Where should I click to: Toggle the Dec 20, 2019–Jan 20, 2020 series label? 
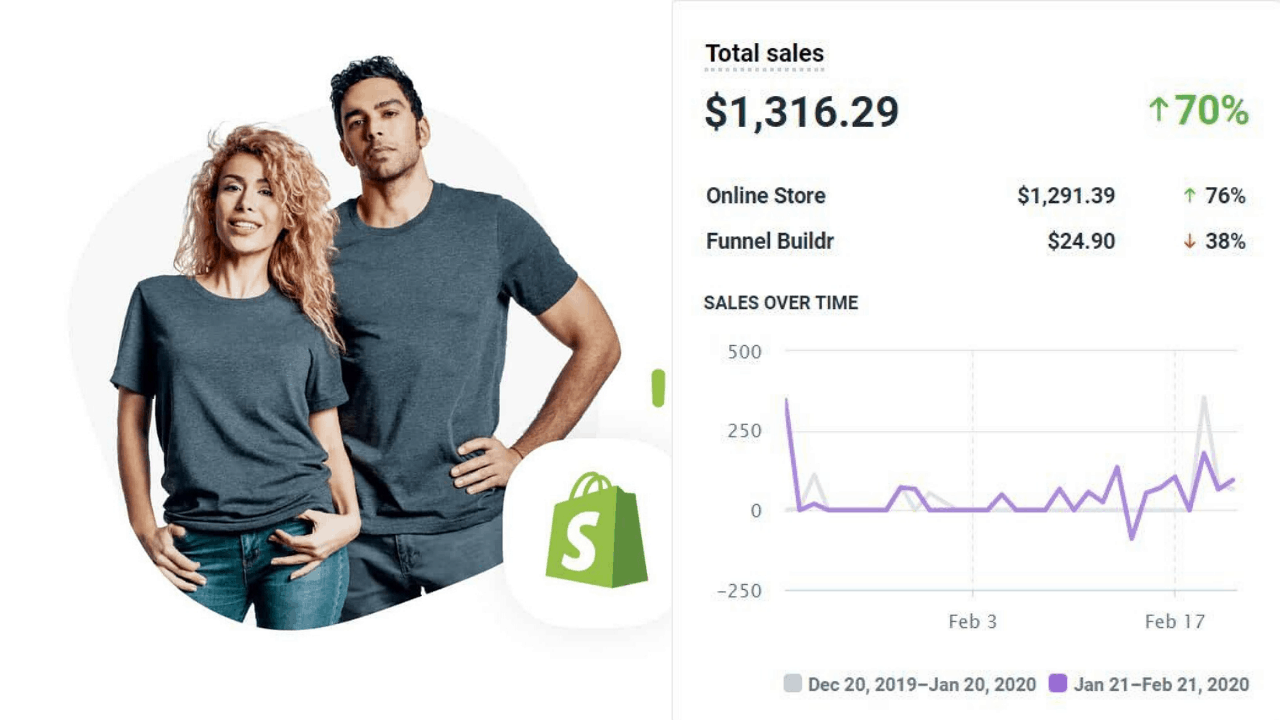922,685
